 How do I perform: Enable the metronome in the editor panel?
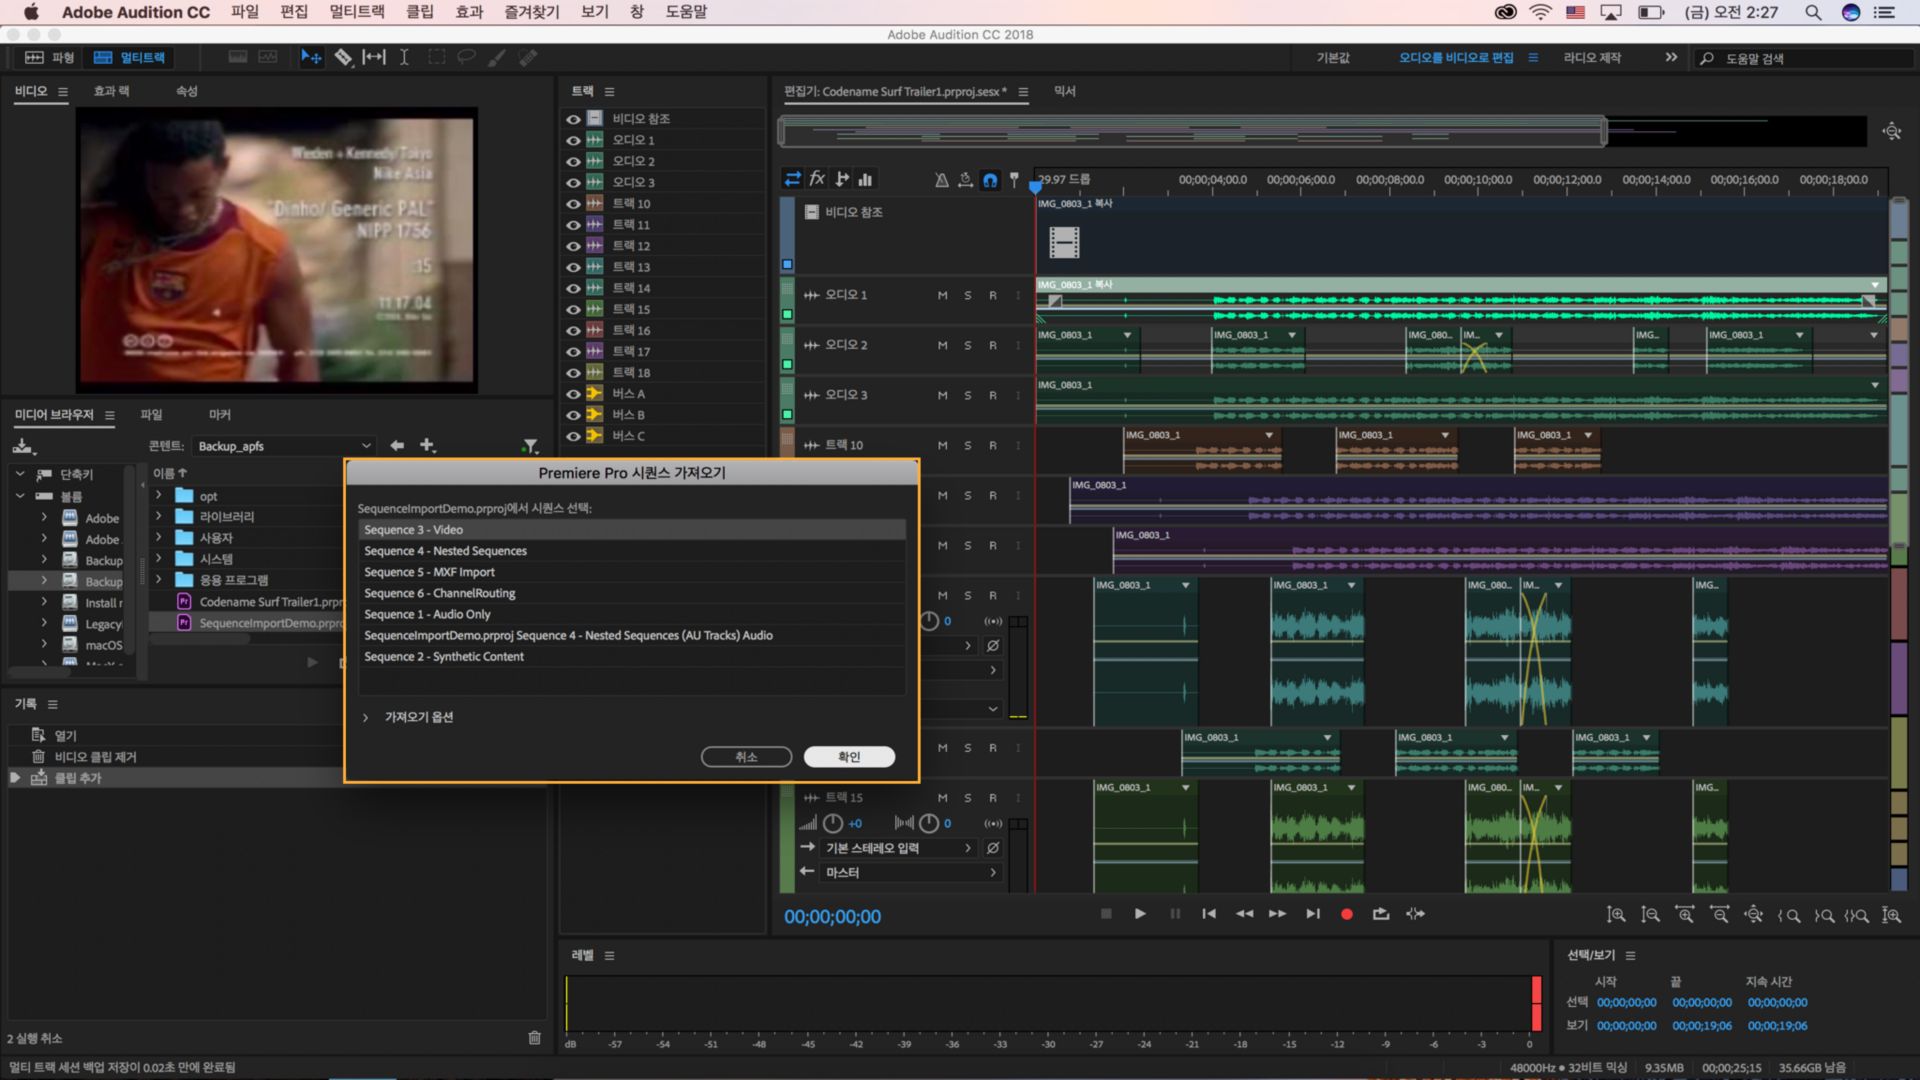coord(941,179)
